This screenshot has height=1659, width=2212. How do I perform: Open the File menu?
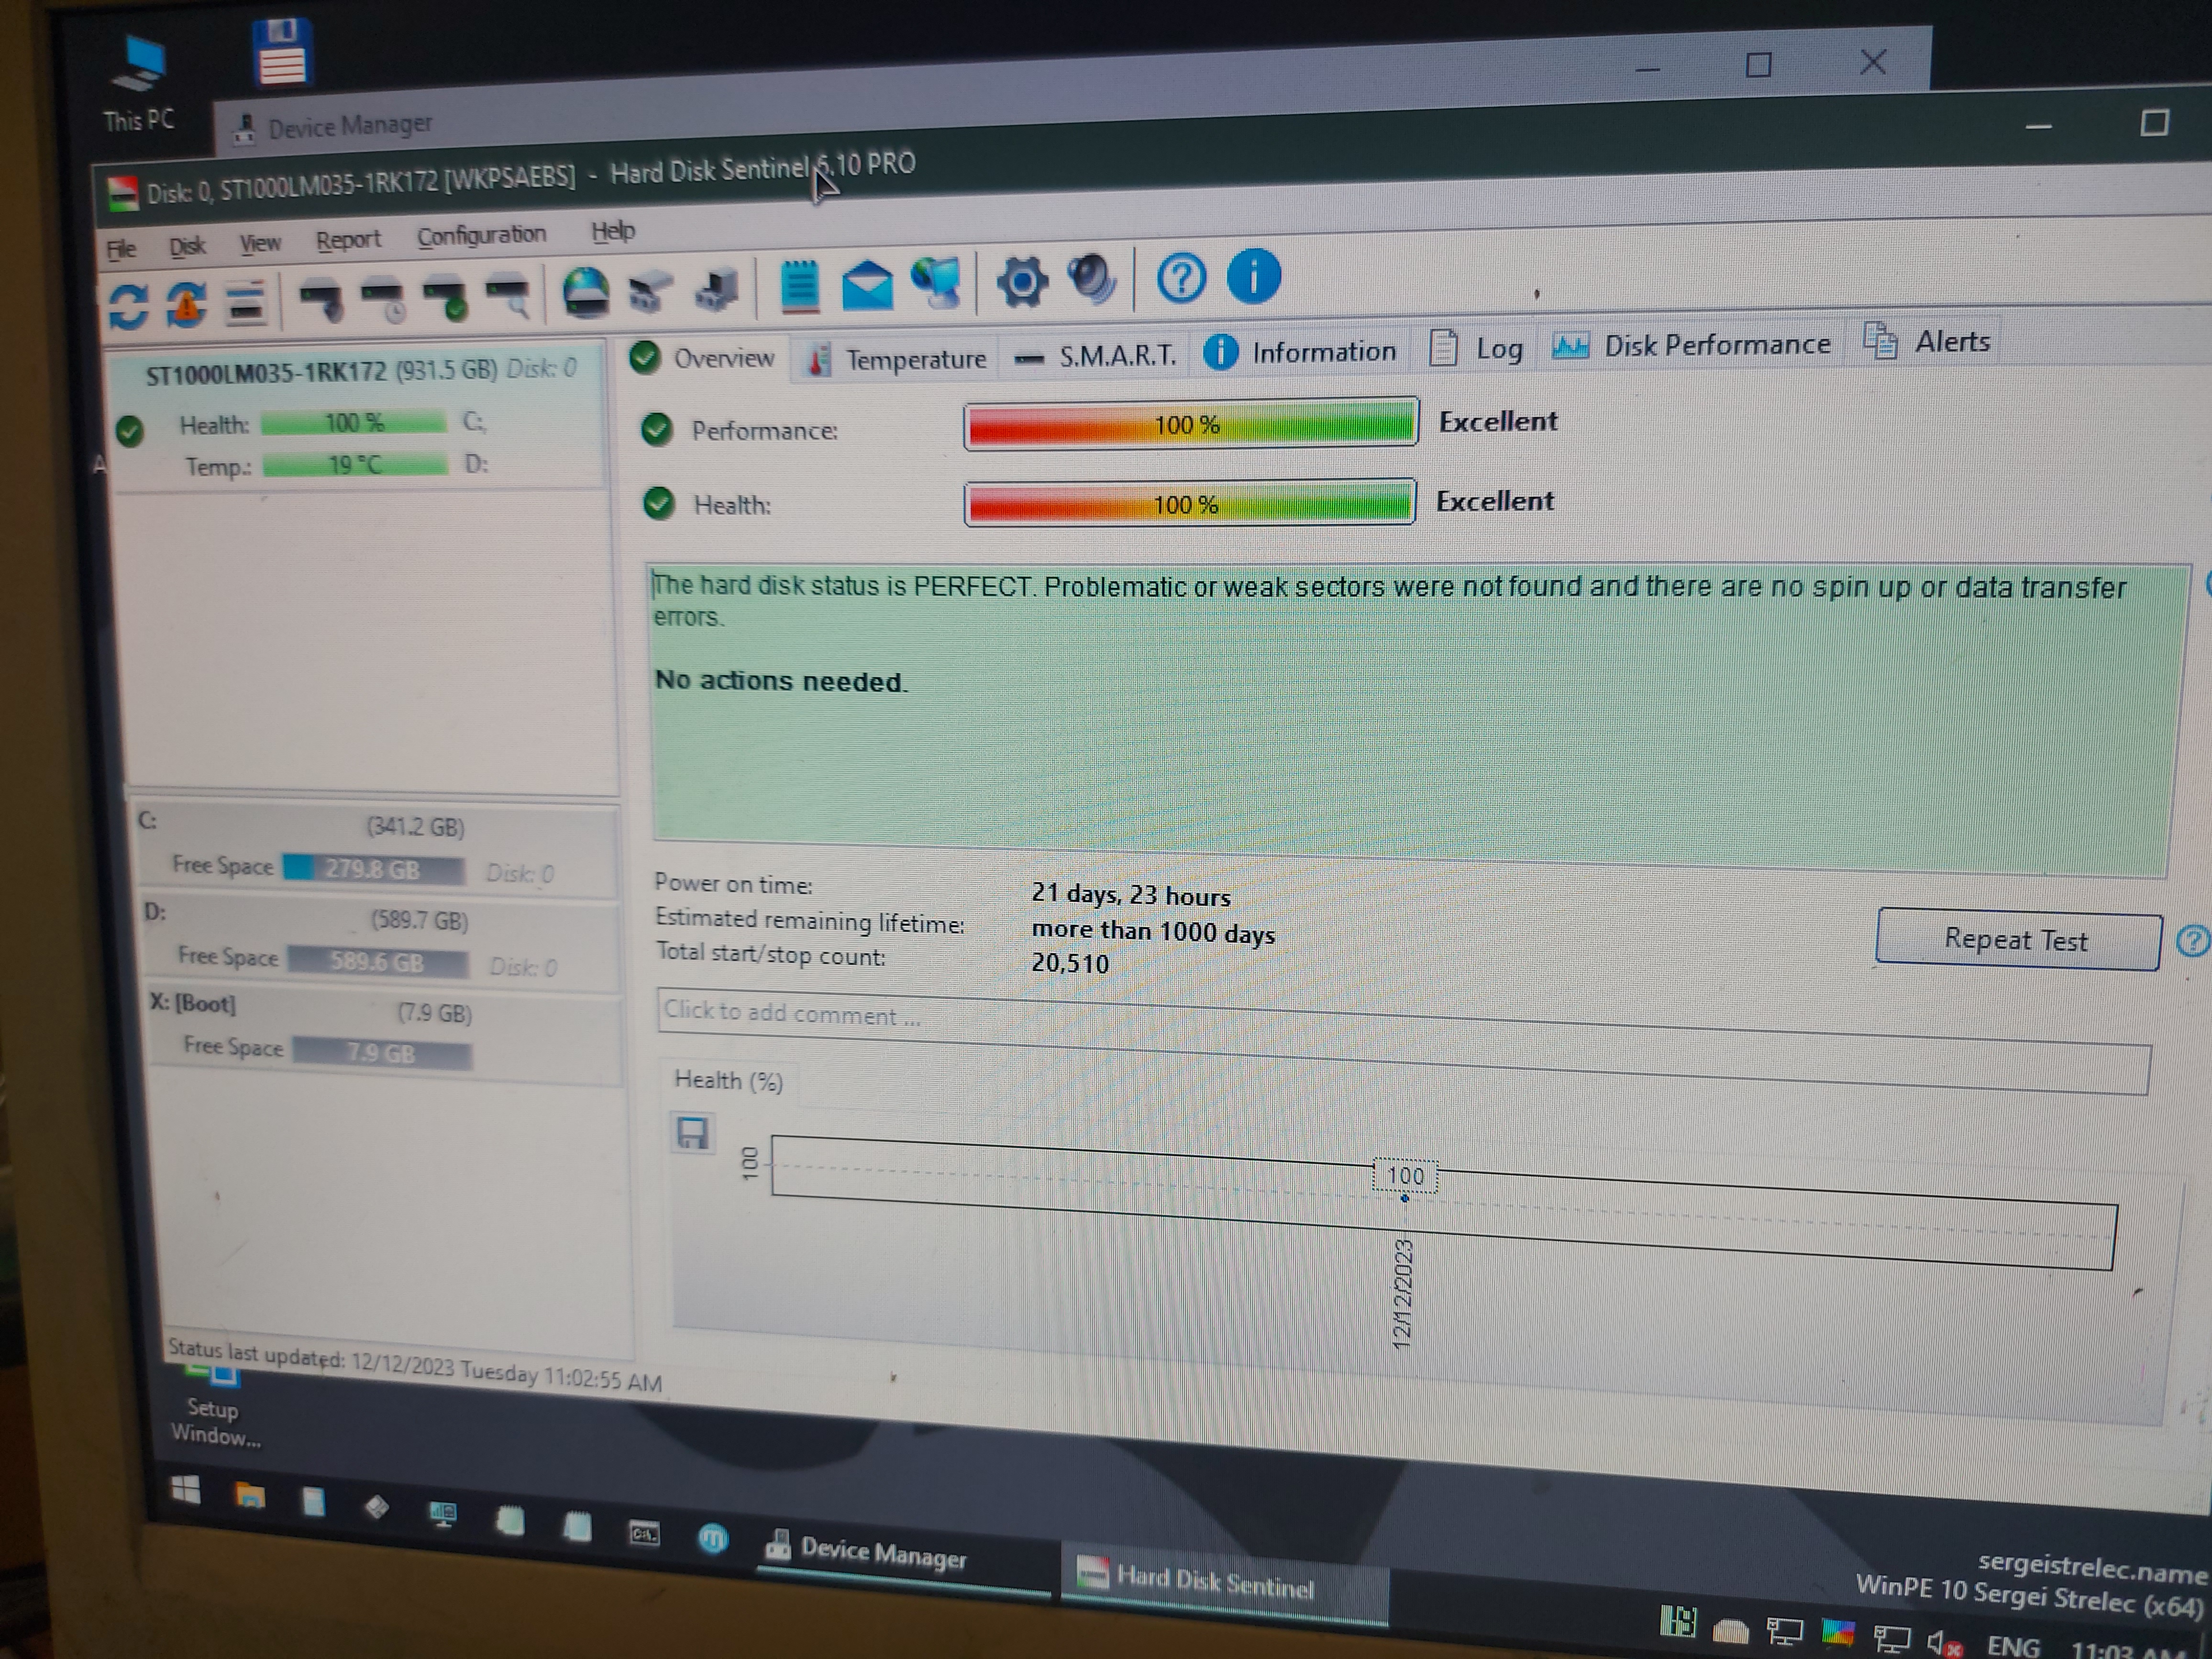tap(121, 249)
